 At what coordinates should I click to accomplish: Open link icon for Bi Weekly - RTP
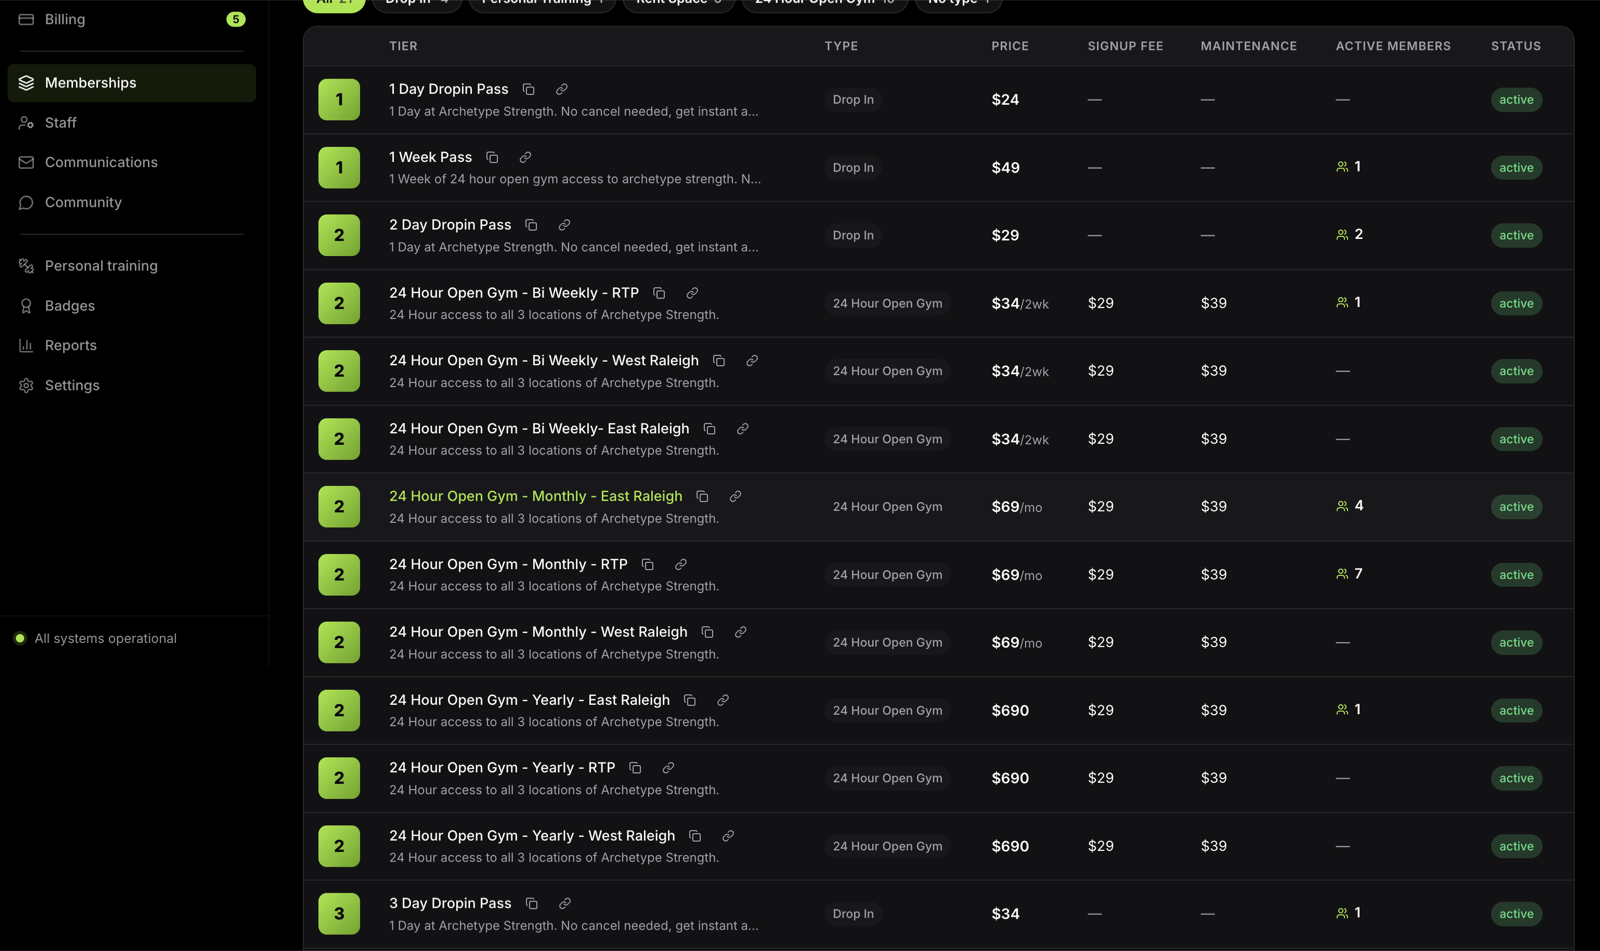click(x=692, y=293)
